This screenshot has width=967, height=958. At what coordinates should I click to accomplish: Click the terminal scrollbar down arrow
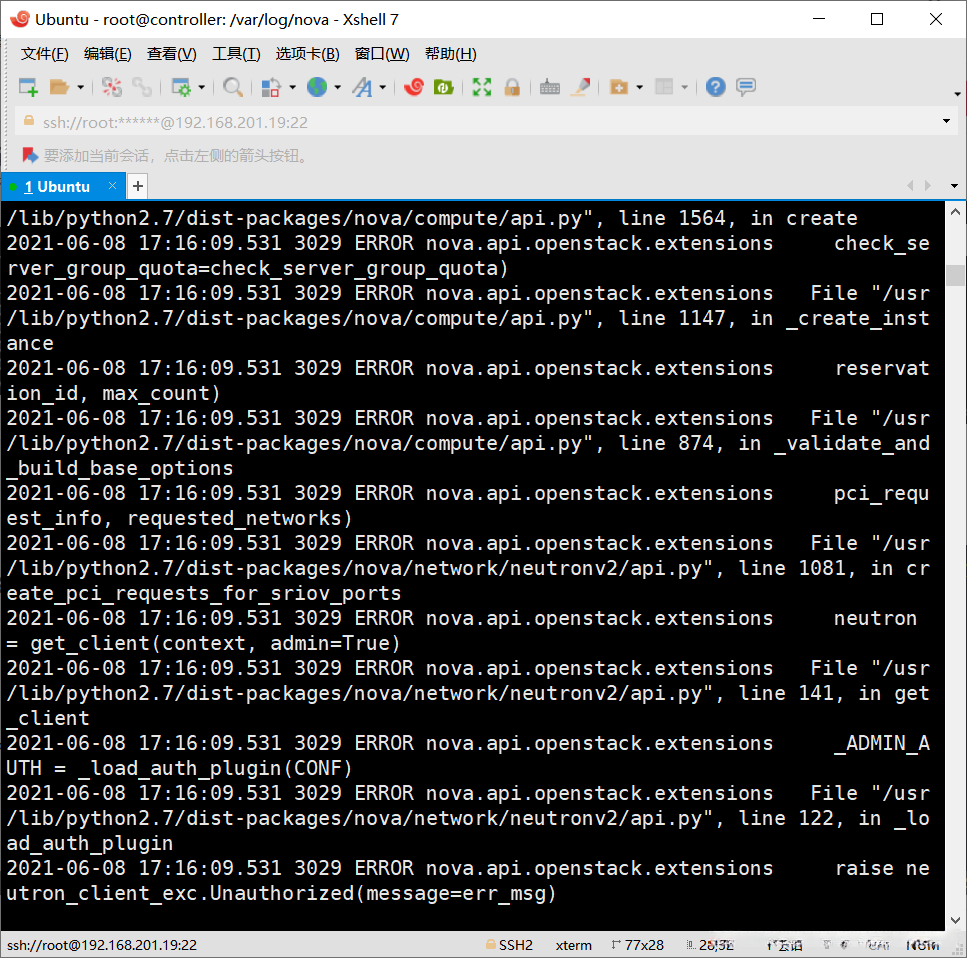(x=955, y=920)
